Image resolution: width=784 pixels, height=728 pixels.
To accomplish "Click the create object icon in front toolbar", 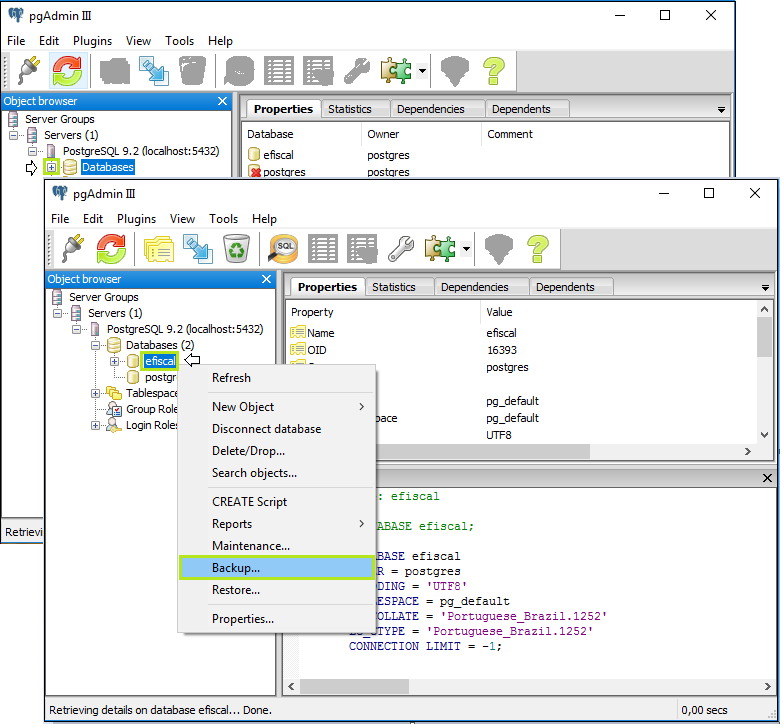I will click(x=198, y=248).
